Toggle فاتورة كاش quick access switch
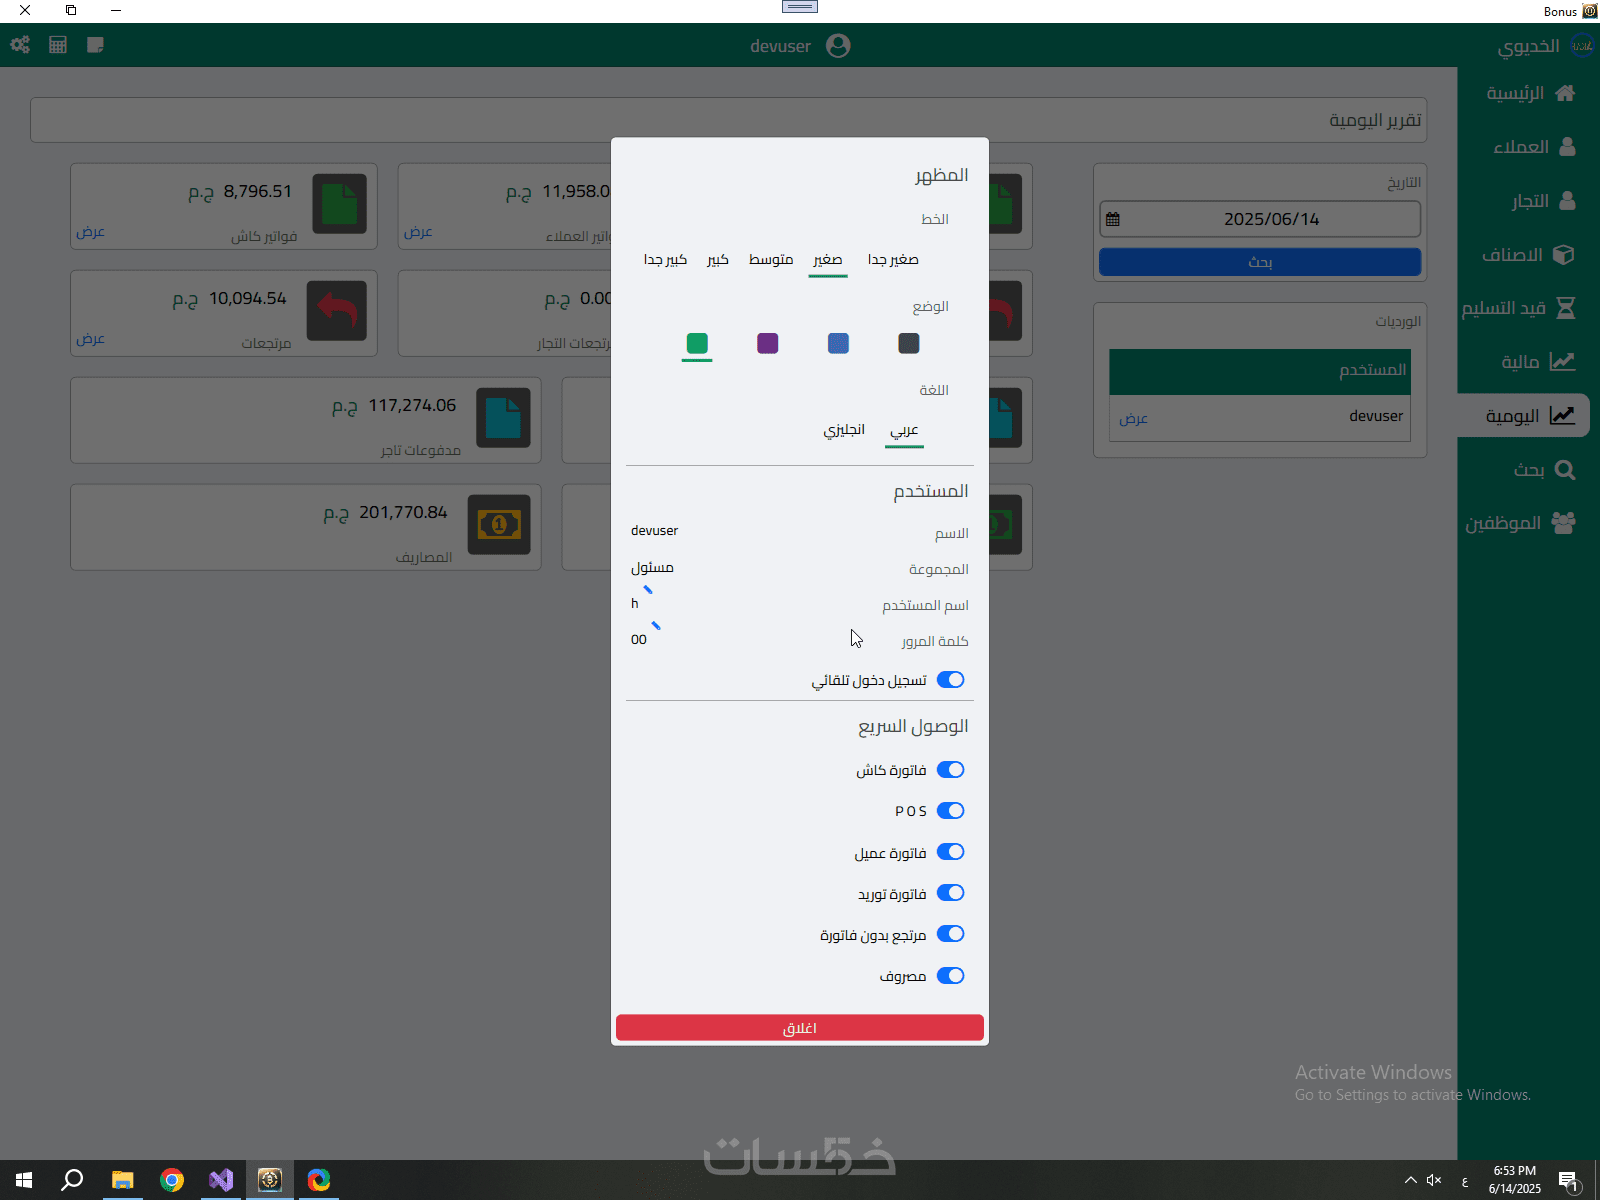This screenshot has height=1200, width=1600. pos(951,770)
